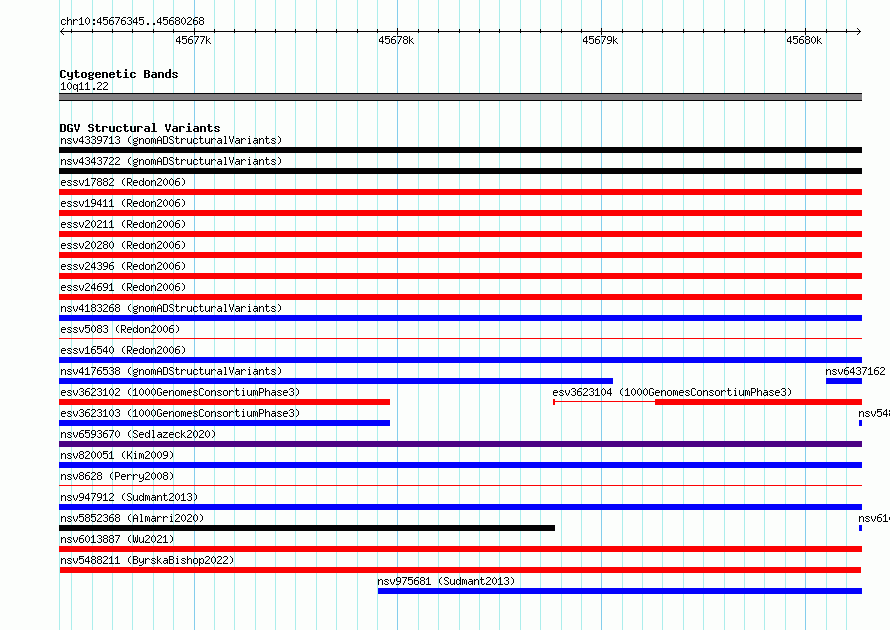The width and height of the screenshot is (890, 630).
Task: Click nsv6013887 (Wu2021) variant label
Action: [117, 539]
